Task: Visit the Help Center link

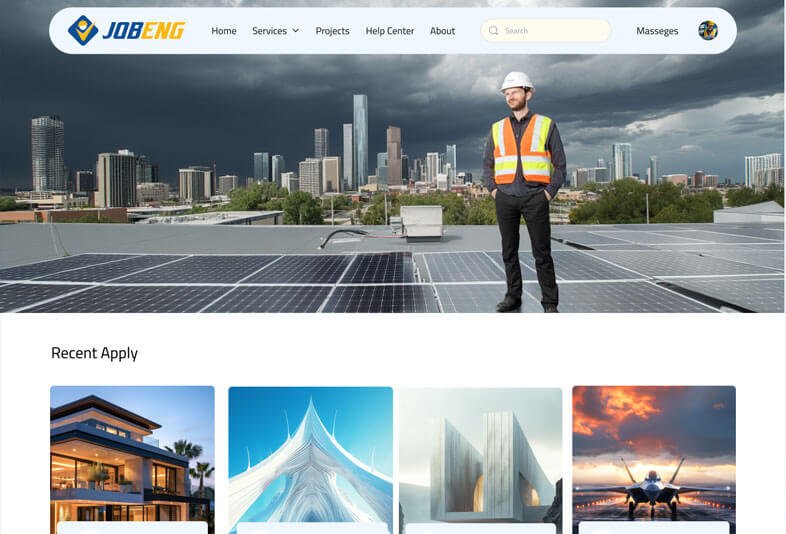Action: [390, 31]
